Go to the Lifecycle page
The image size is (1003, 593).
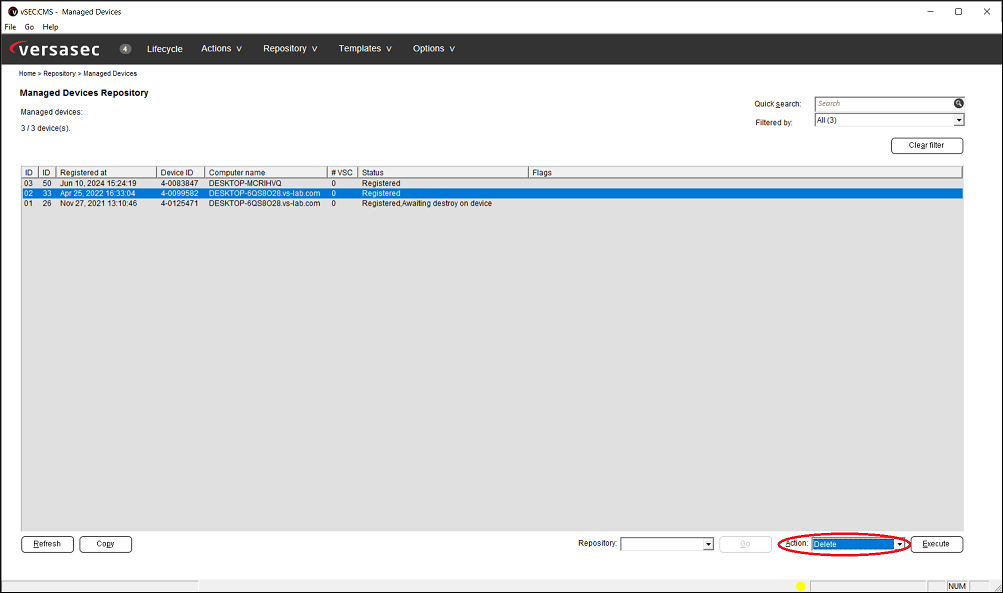(x=164, y=49)
